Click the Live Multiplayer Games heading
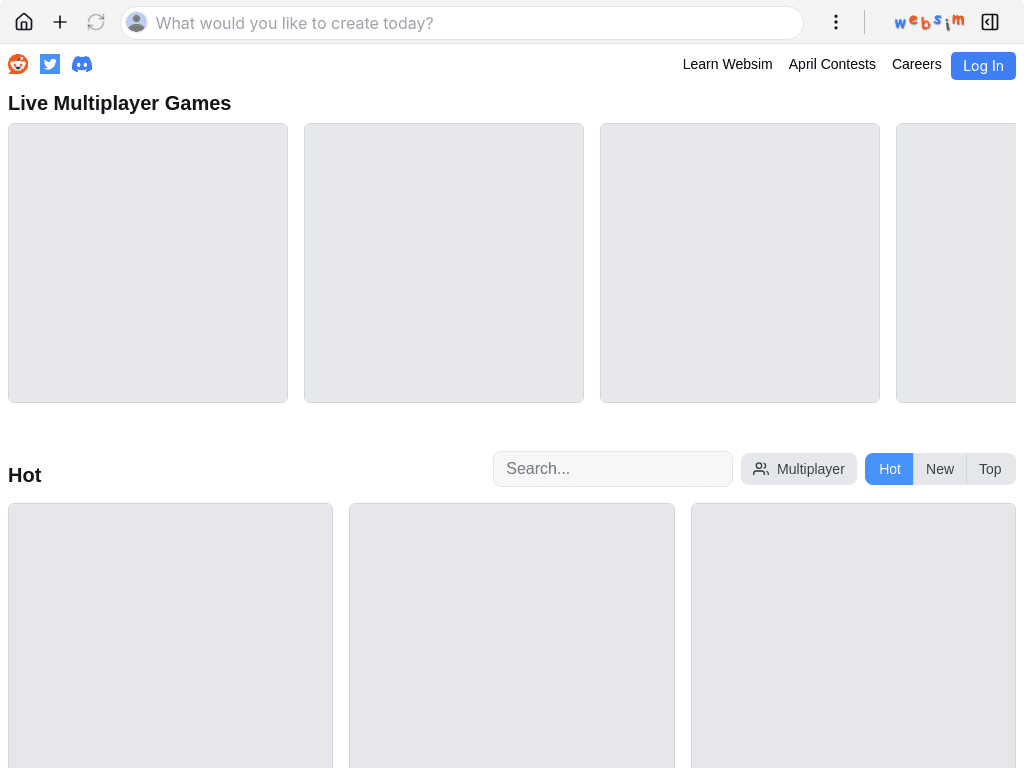 click(120, 103)
